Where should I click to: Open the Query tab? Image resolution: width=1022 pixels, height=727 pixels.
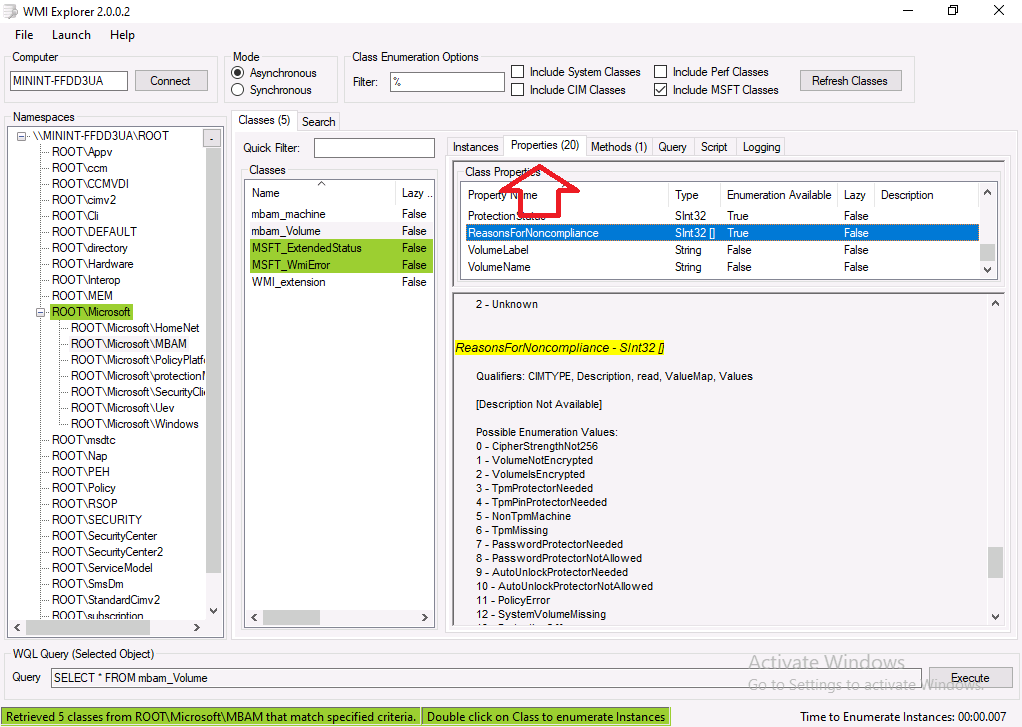pyautogui.click(x=672, y=147)
